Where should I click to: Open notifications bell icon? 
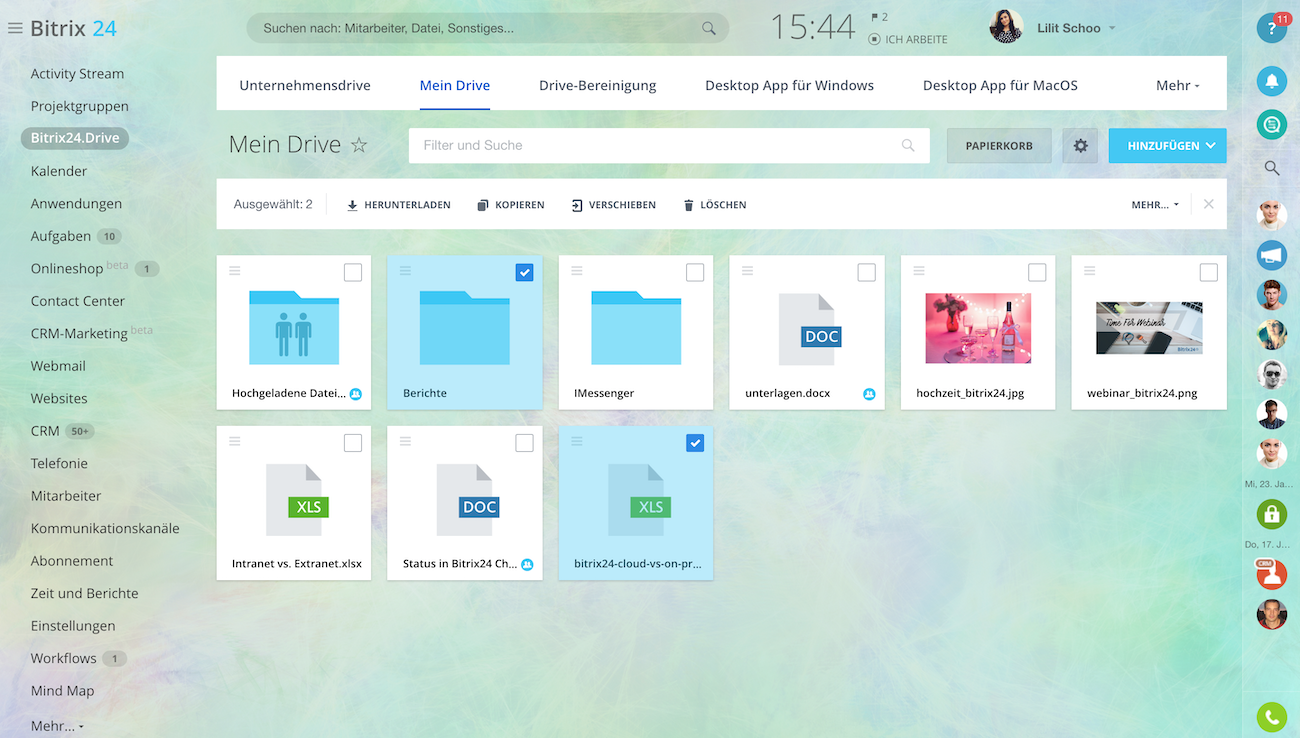pyautogui.click(x=1271, y=81)
